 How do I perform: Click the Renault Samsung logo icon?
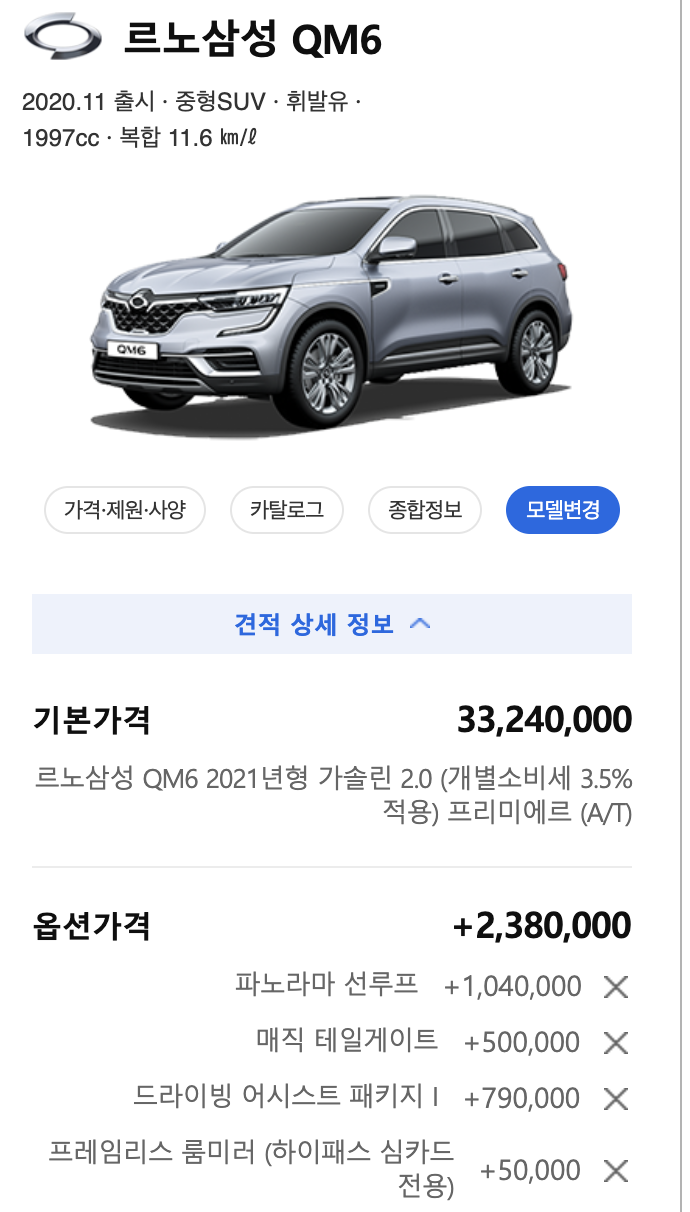(x=63, y=40)
